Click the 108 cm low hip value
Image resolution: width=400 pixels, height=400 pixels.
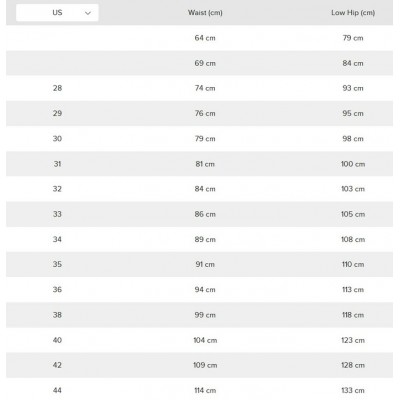click(353, 239)
